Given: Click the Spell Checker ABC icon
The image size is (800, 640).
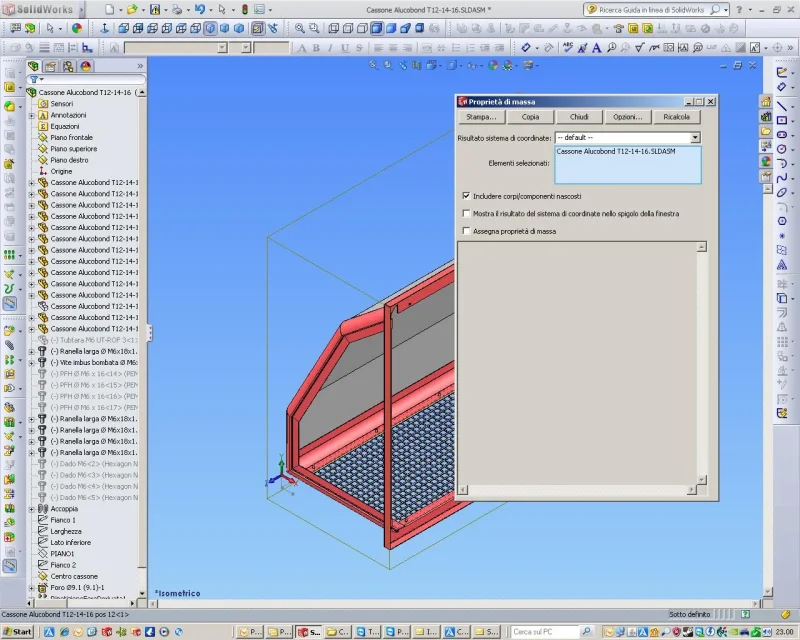Looking at the screenshot, I should [x=567, y=47].
